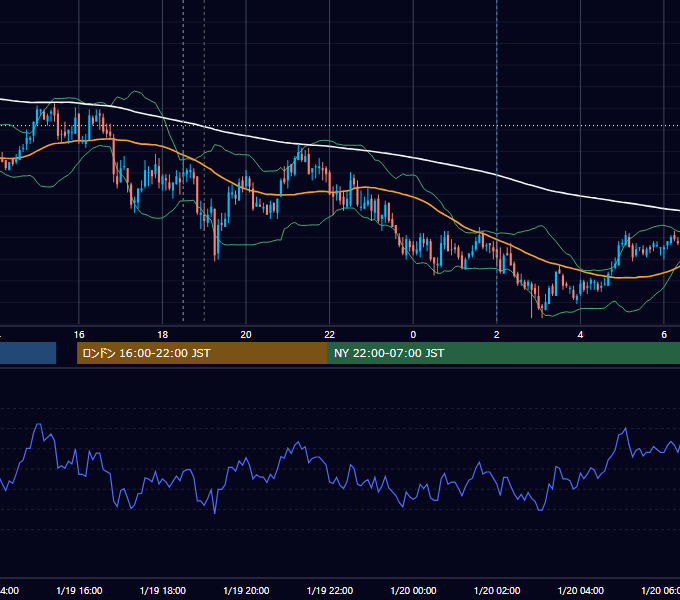The width and height of the screenshot is (680, 600).
Task: Click the 22 hour axis label
Action: click(330, 335)
